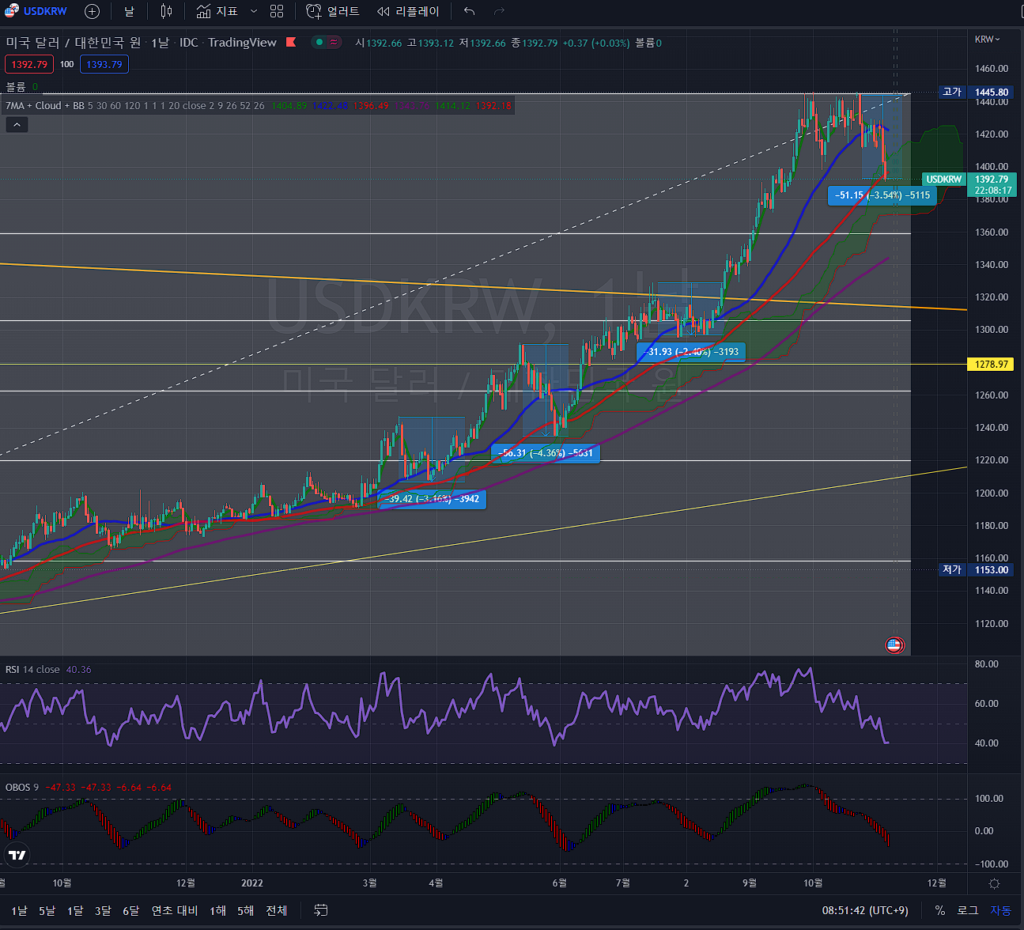The image size is (1024, 930).
Task: Toggle 로그 logarithmic scale
Action: pos(968,910)
